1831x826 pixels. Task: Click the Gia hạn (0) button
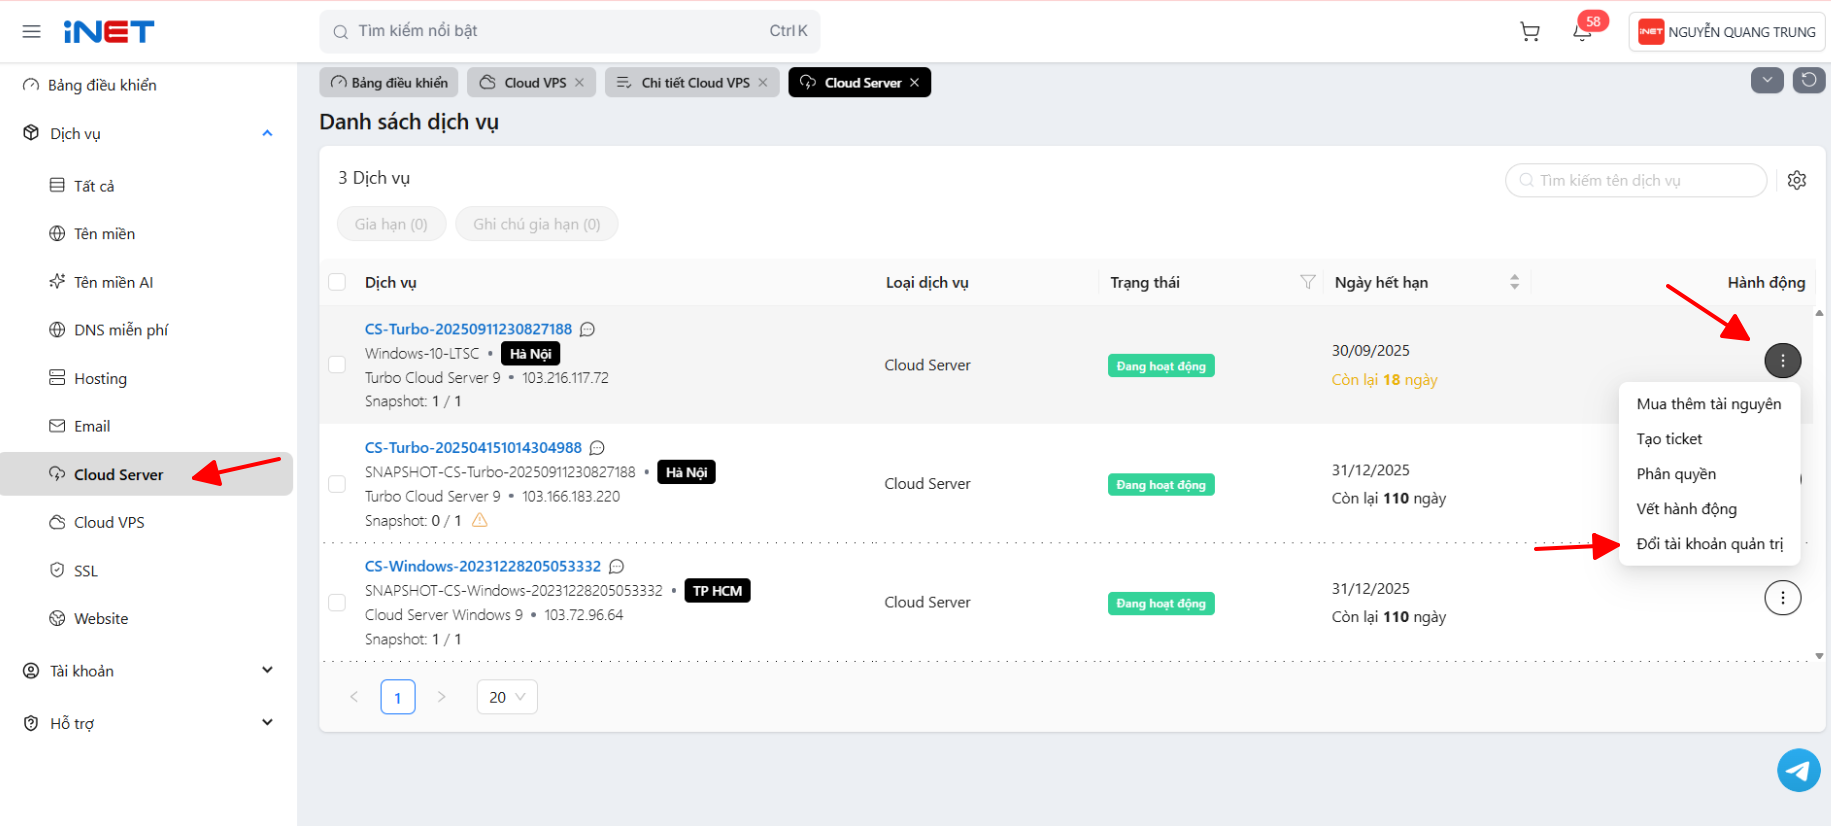click(391, 224)
